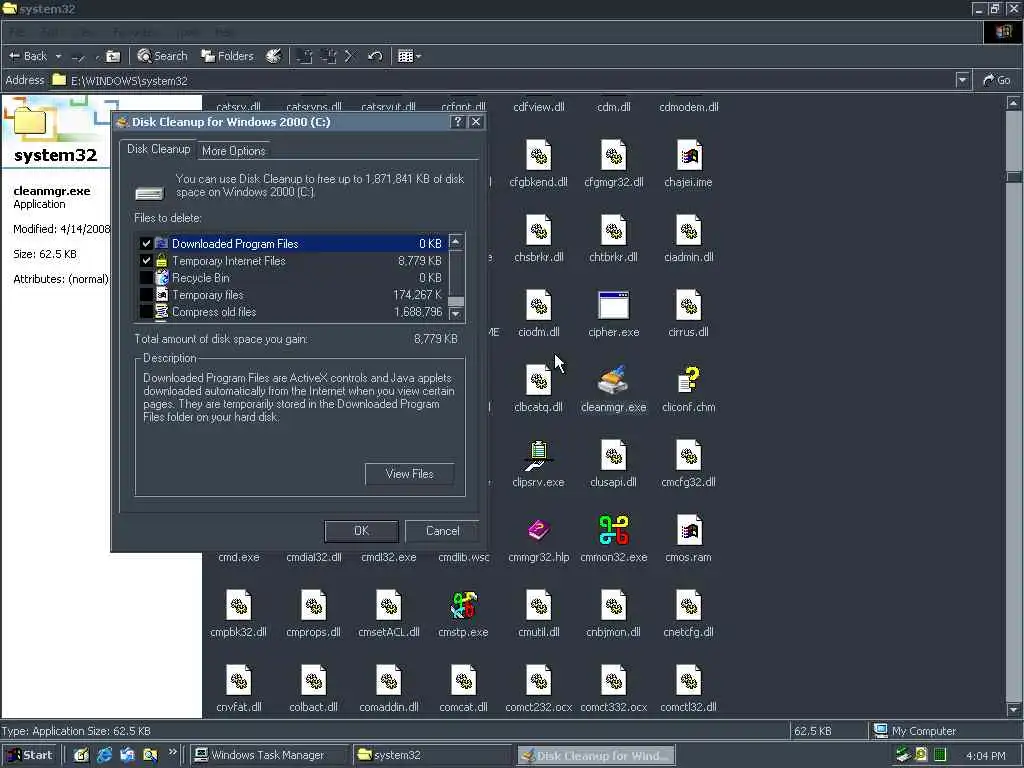This screenshot has width=1024, height=768.
Task: Switch to the More Options tab
Action: coord(234,151)
